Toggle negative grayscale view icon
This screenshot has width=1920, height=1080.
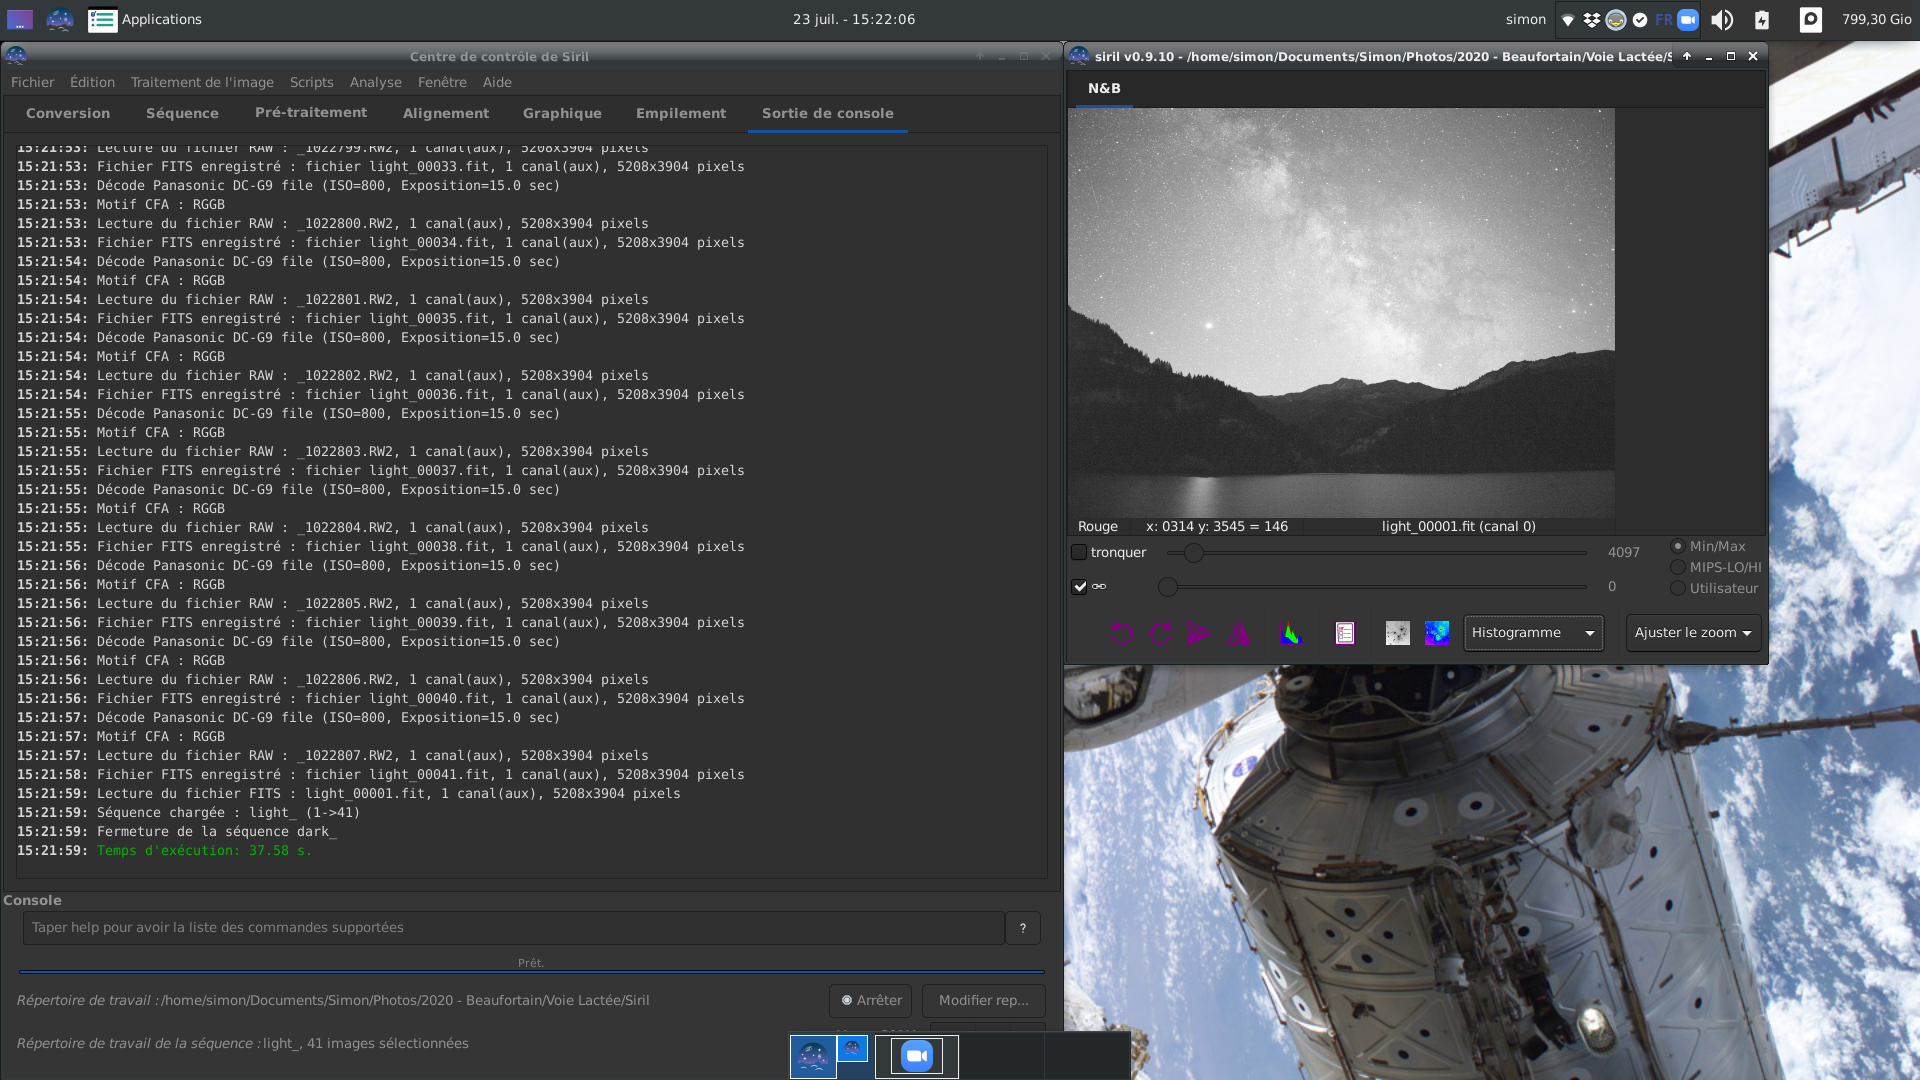coord(1397,633)
